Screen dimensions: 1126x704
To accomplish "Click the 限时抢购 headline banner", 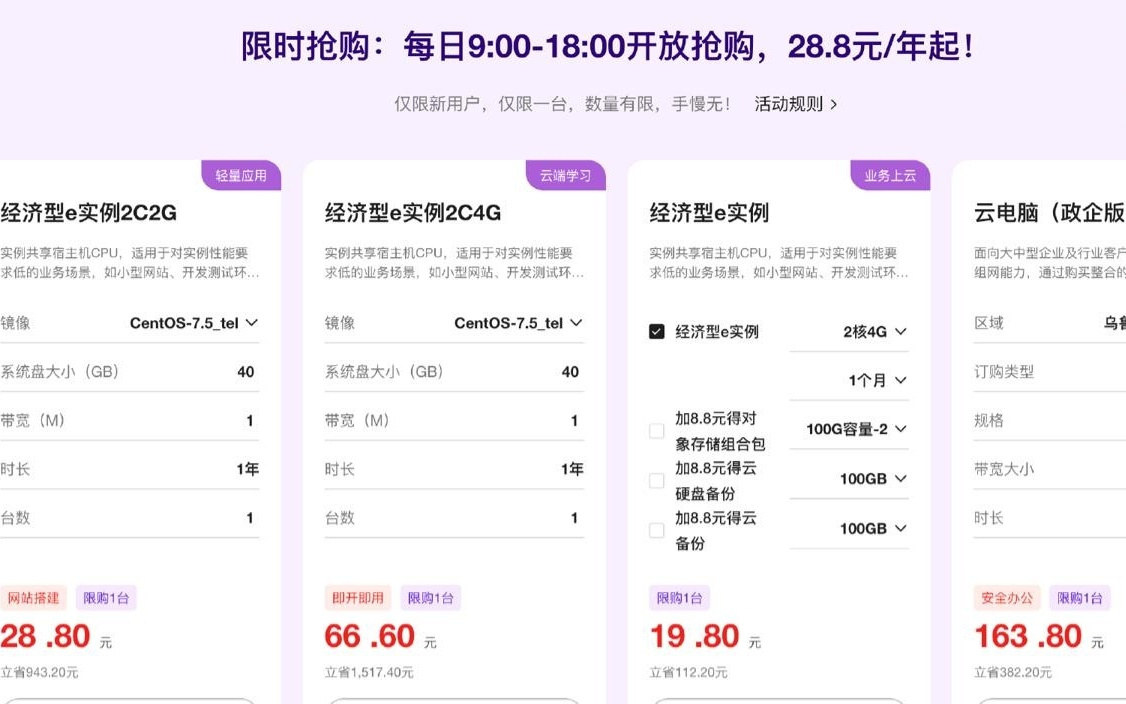I will [x=608, y=47].
